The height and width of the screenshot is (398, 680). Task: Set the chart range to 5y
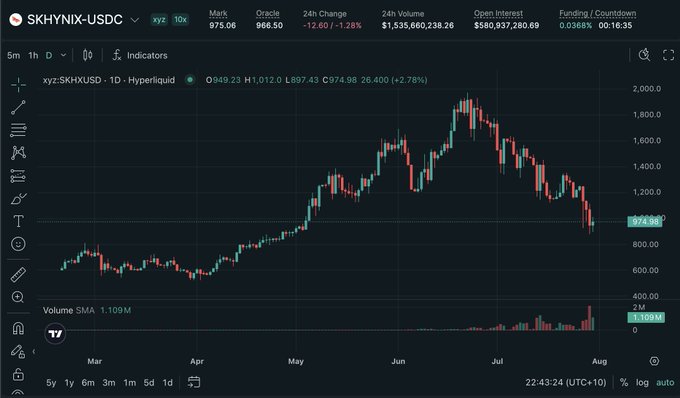(x=51, y=382)
